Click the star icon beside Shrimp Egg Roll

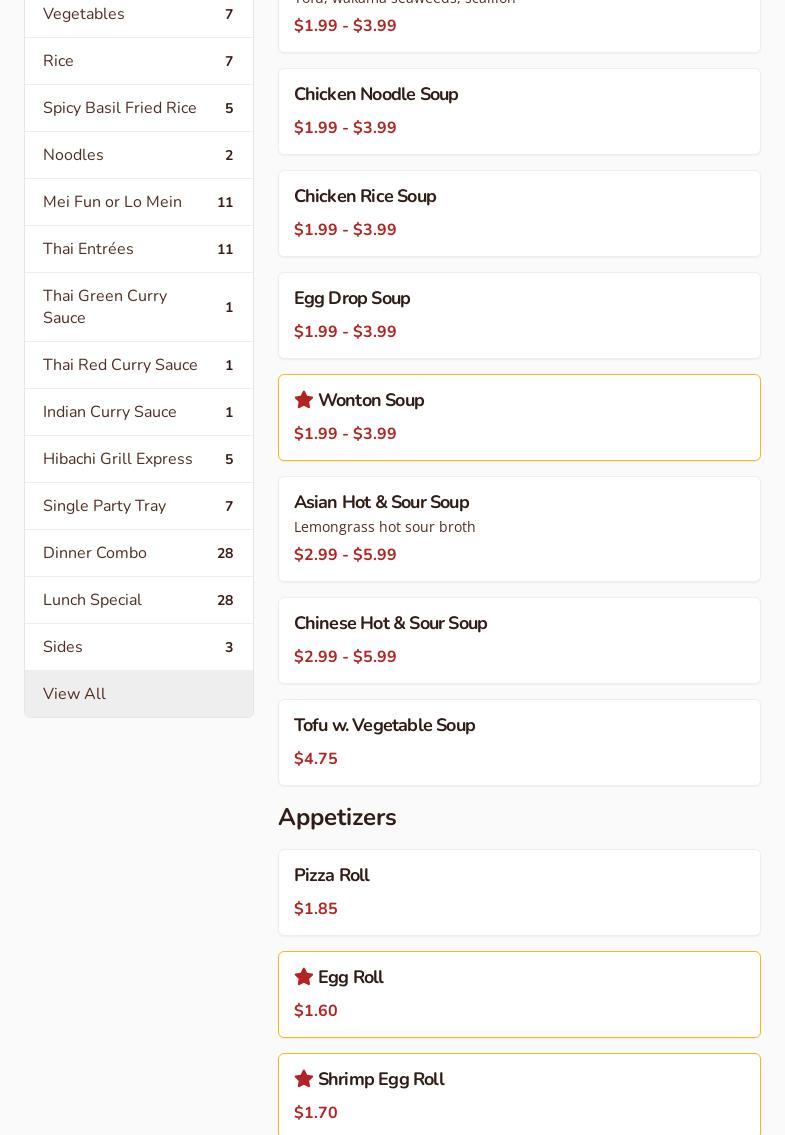tap(304, 1079)
